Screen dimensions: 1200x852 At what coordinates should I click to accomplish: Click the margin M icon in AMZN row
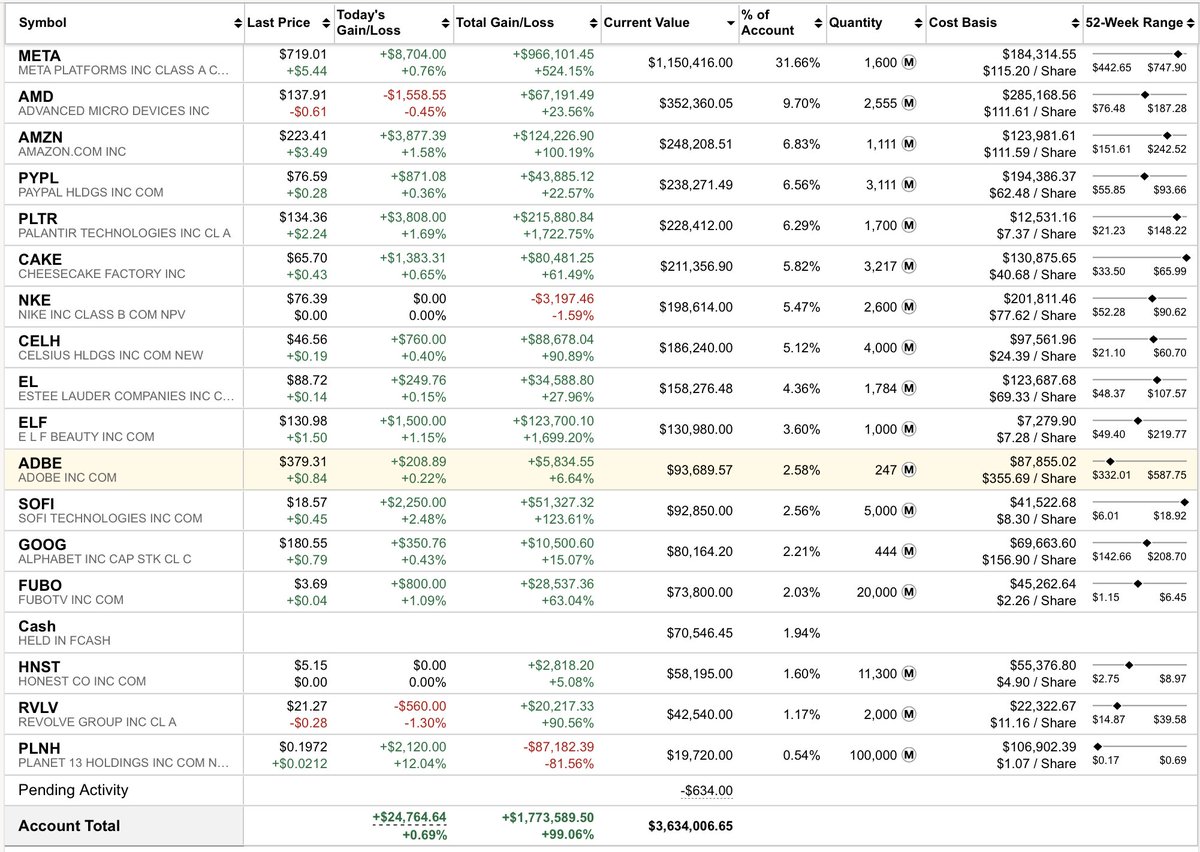point(909,144)
